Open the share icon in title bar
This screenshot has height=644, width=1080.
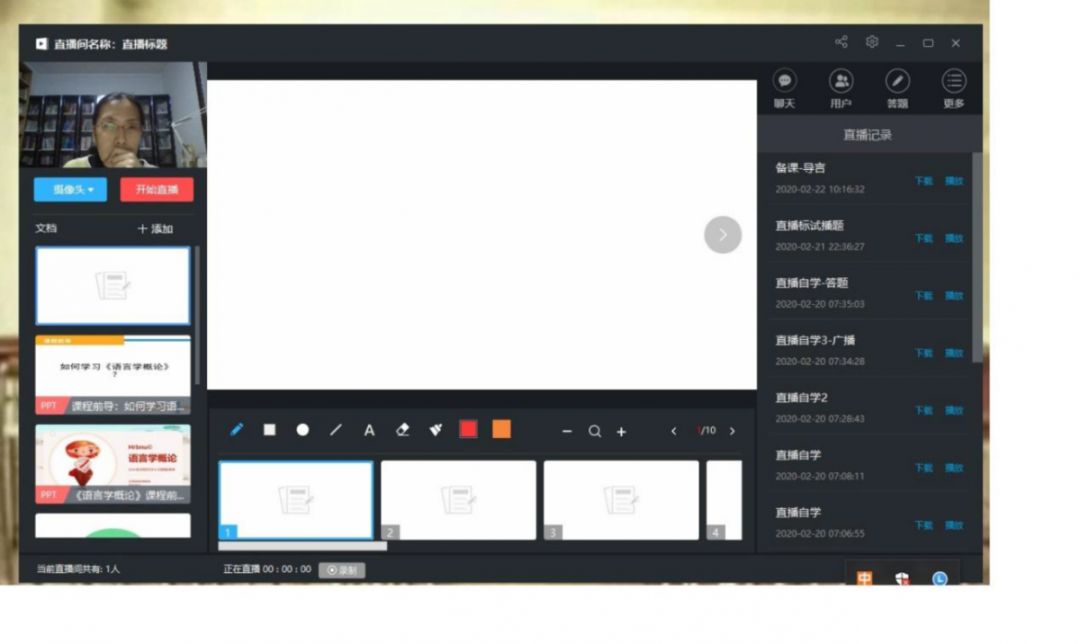(x=841, y=43)
